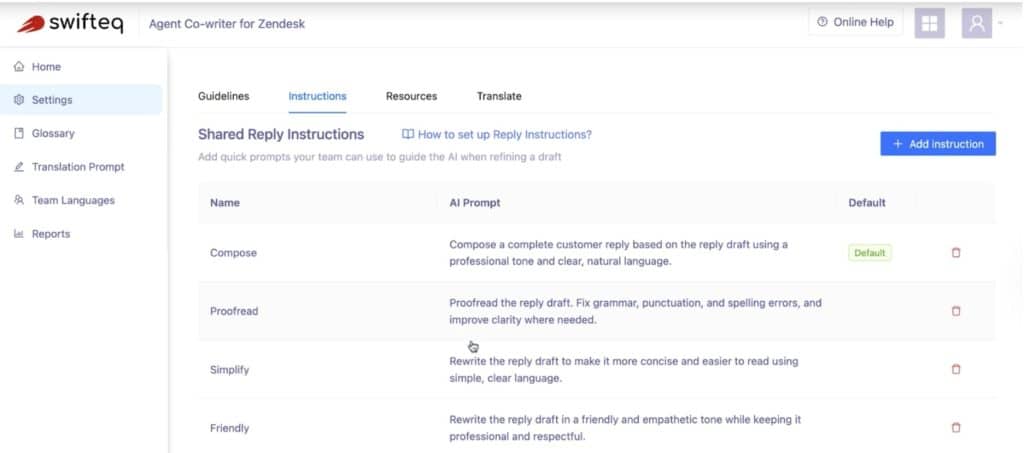Click the Default column header
The image size is (1024, 453).
point(867,203)
